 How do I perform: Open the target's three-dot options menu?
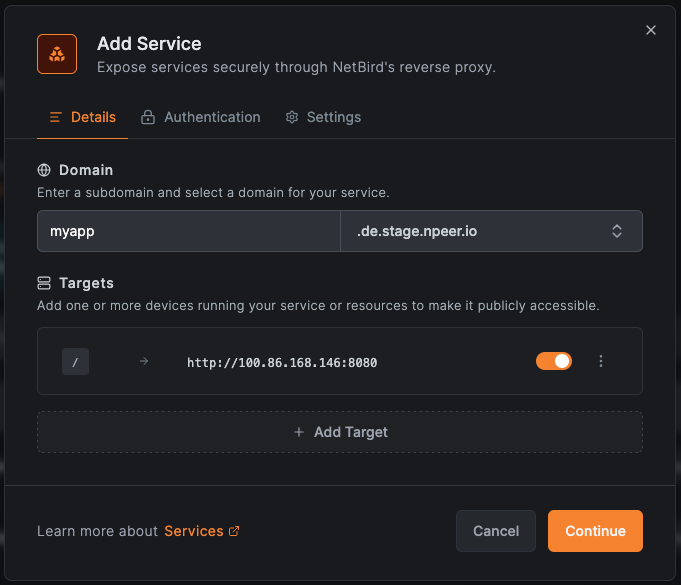tap(601, 361)
